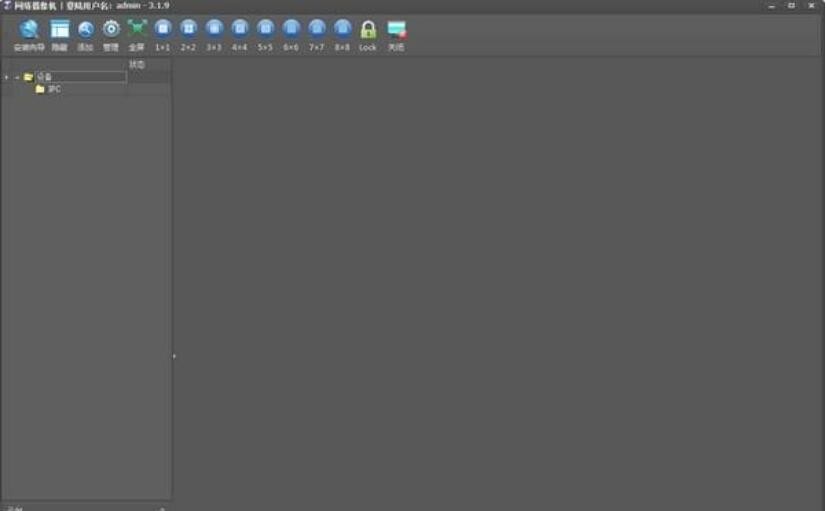Select the 1×1 view layout
Screen dimensions: 826x511
click(x=163, y=30)
